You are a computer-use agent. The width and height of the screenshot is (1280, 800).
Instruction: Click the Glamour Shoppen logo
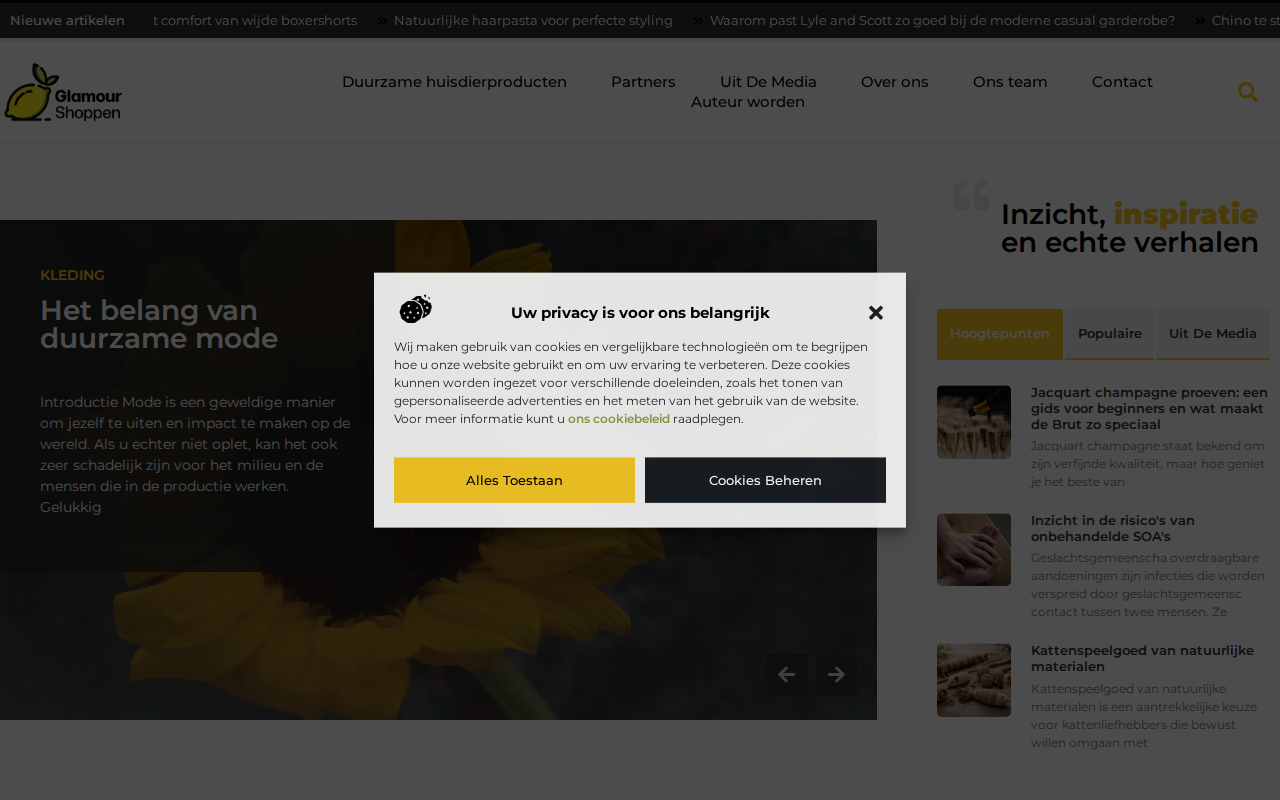tap(63, 93)
